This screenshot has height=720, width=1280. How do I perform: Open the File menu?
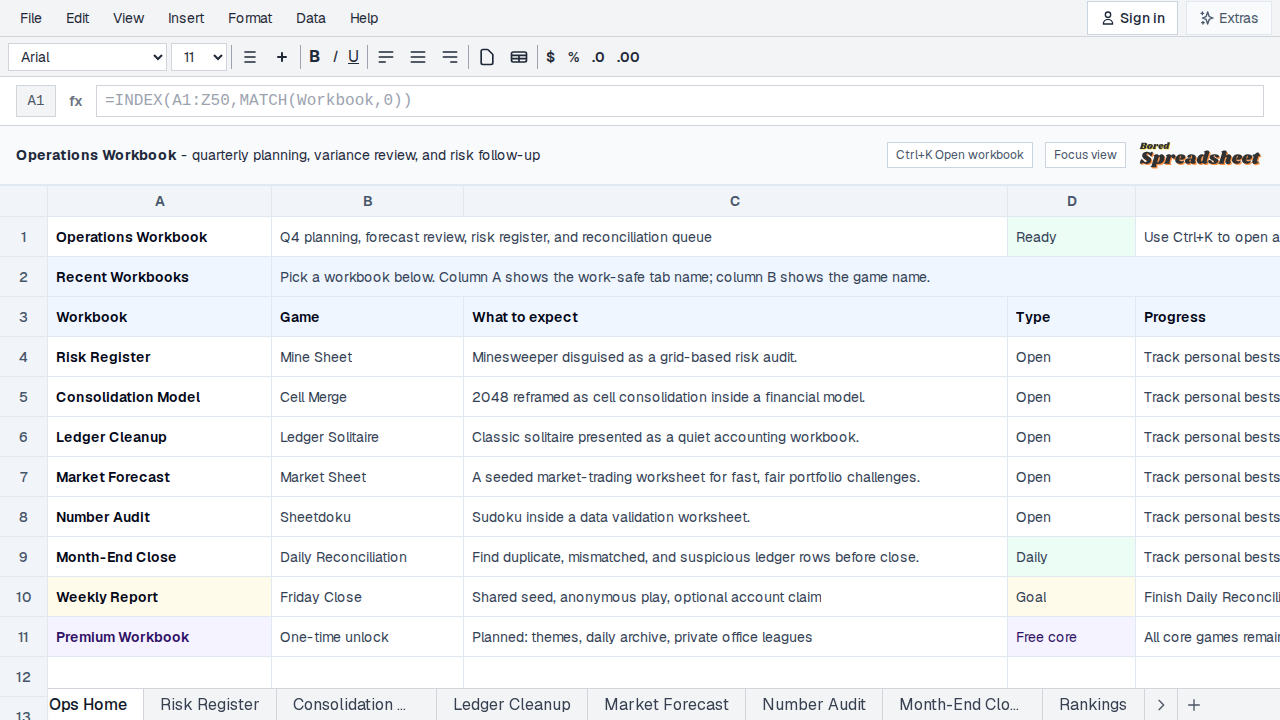pos(31,18)
